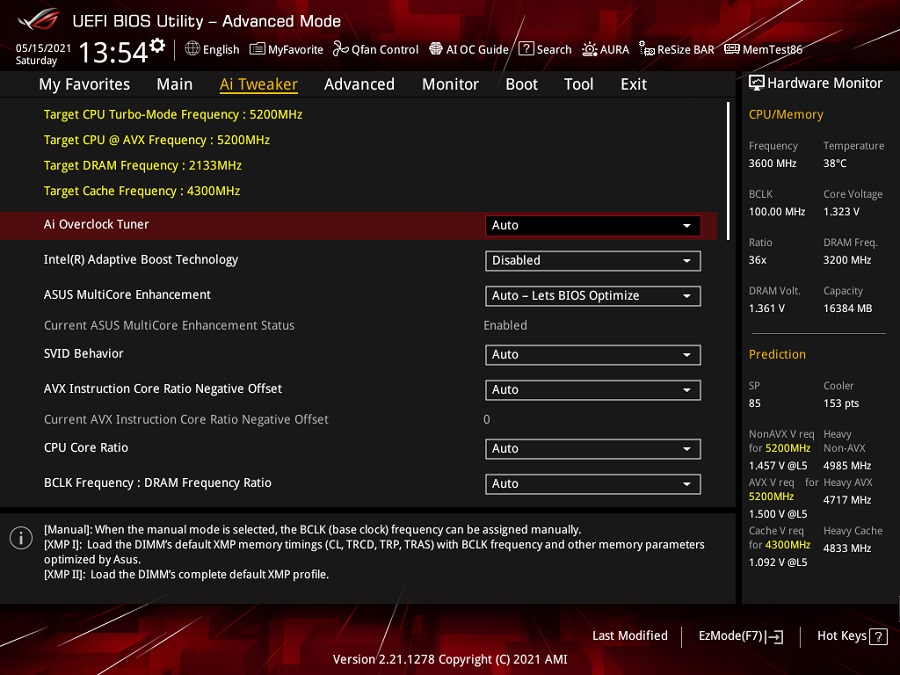Launch MemTest86 icon
Image resolution: width=900 pixels, height=675 pixels.
tap(732, 49)
